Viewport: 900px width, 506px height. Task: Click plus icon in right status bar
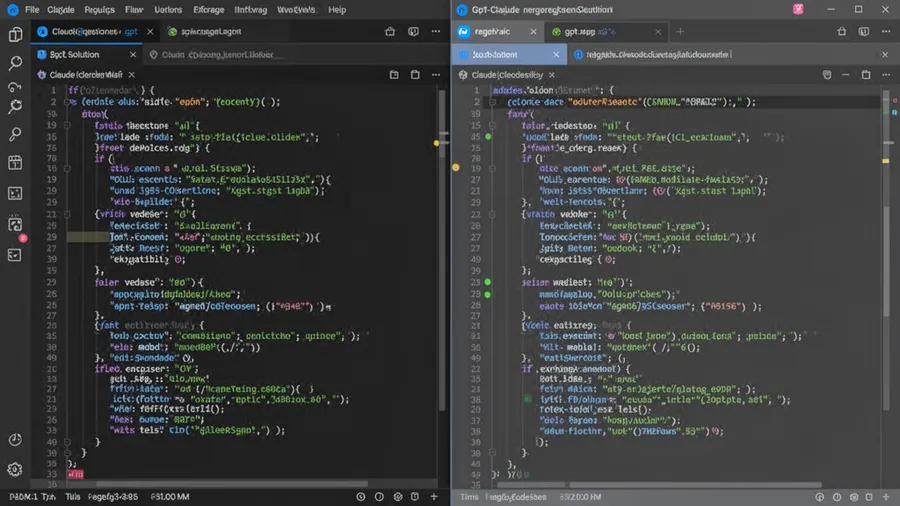click(x=886, y=497)
